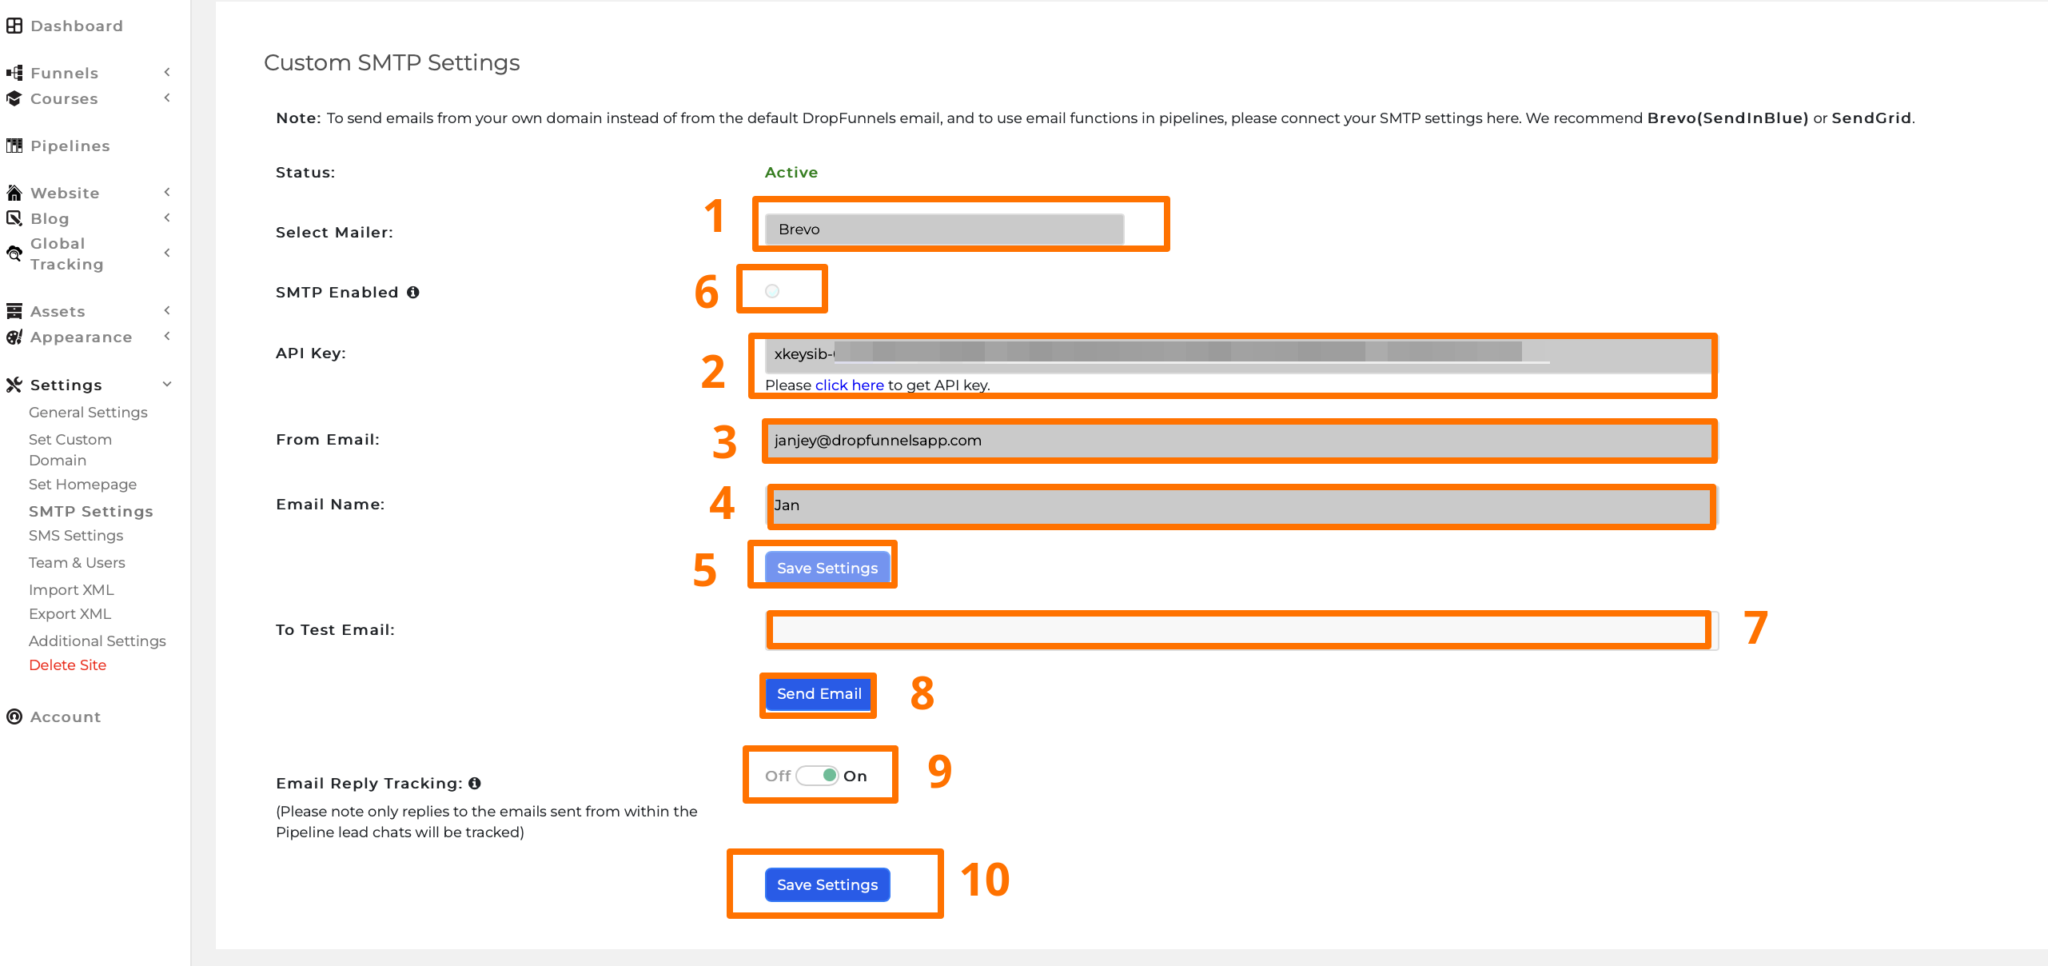Go to SMS Settings in the sidebar

(75, 535)
